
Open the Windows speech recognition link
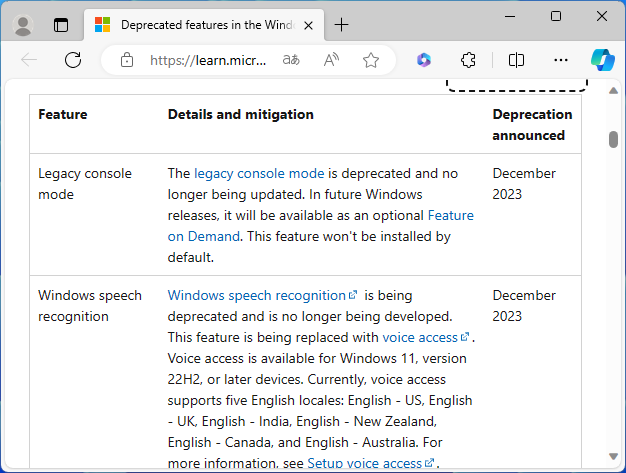click(x=257, y=295)
